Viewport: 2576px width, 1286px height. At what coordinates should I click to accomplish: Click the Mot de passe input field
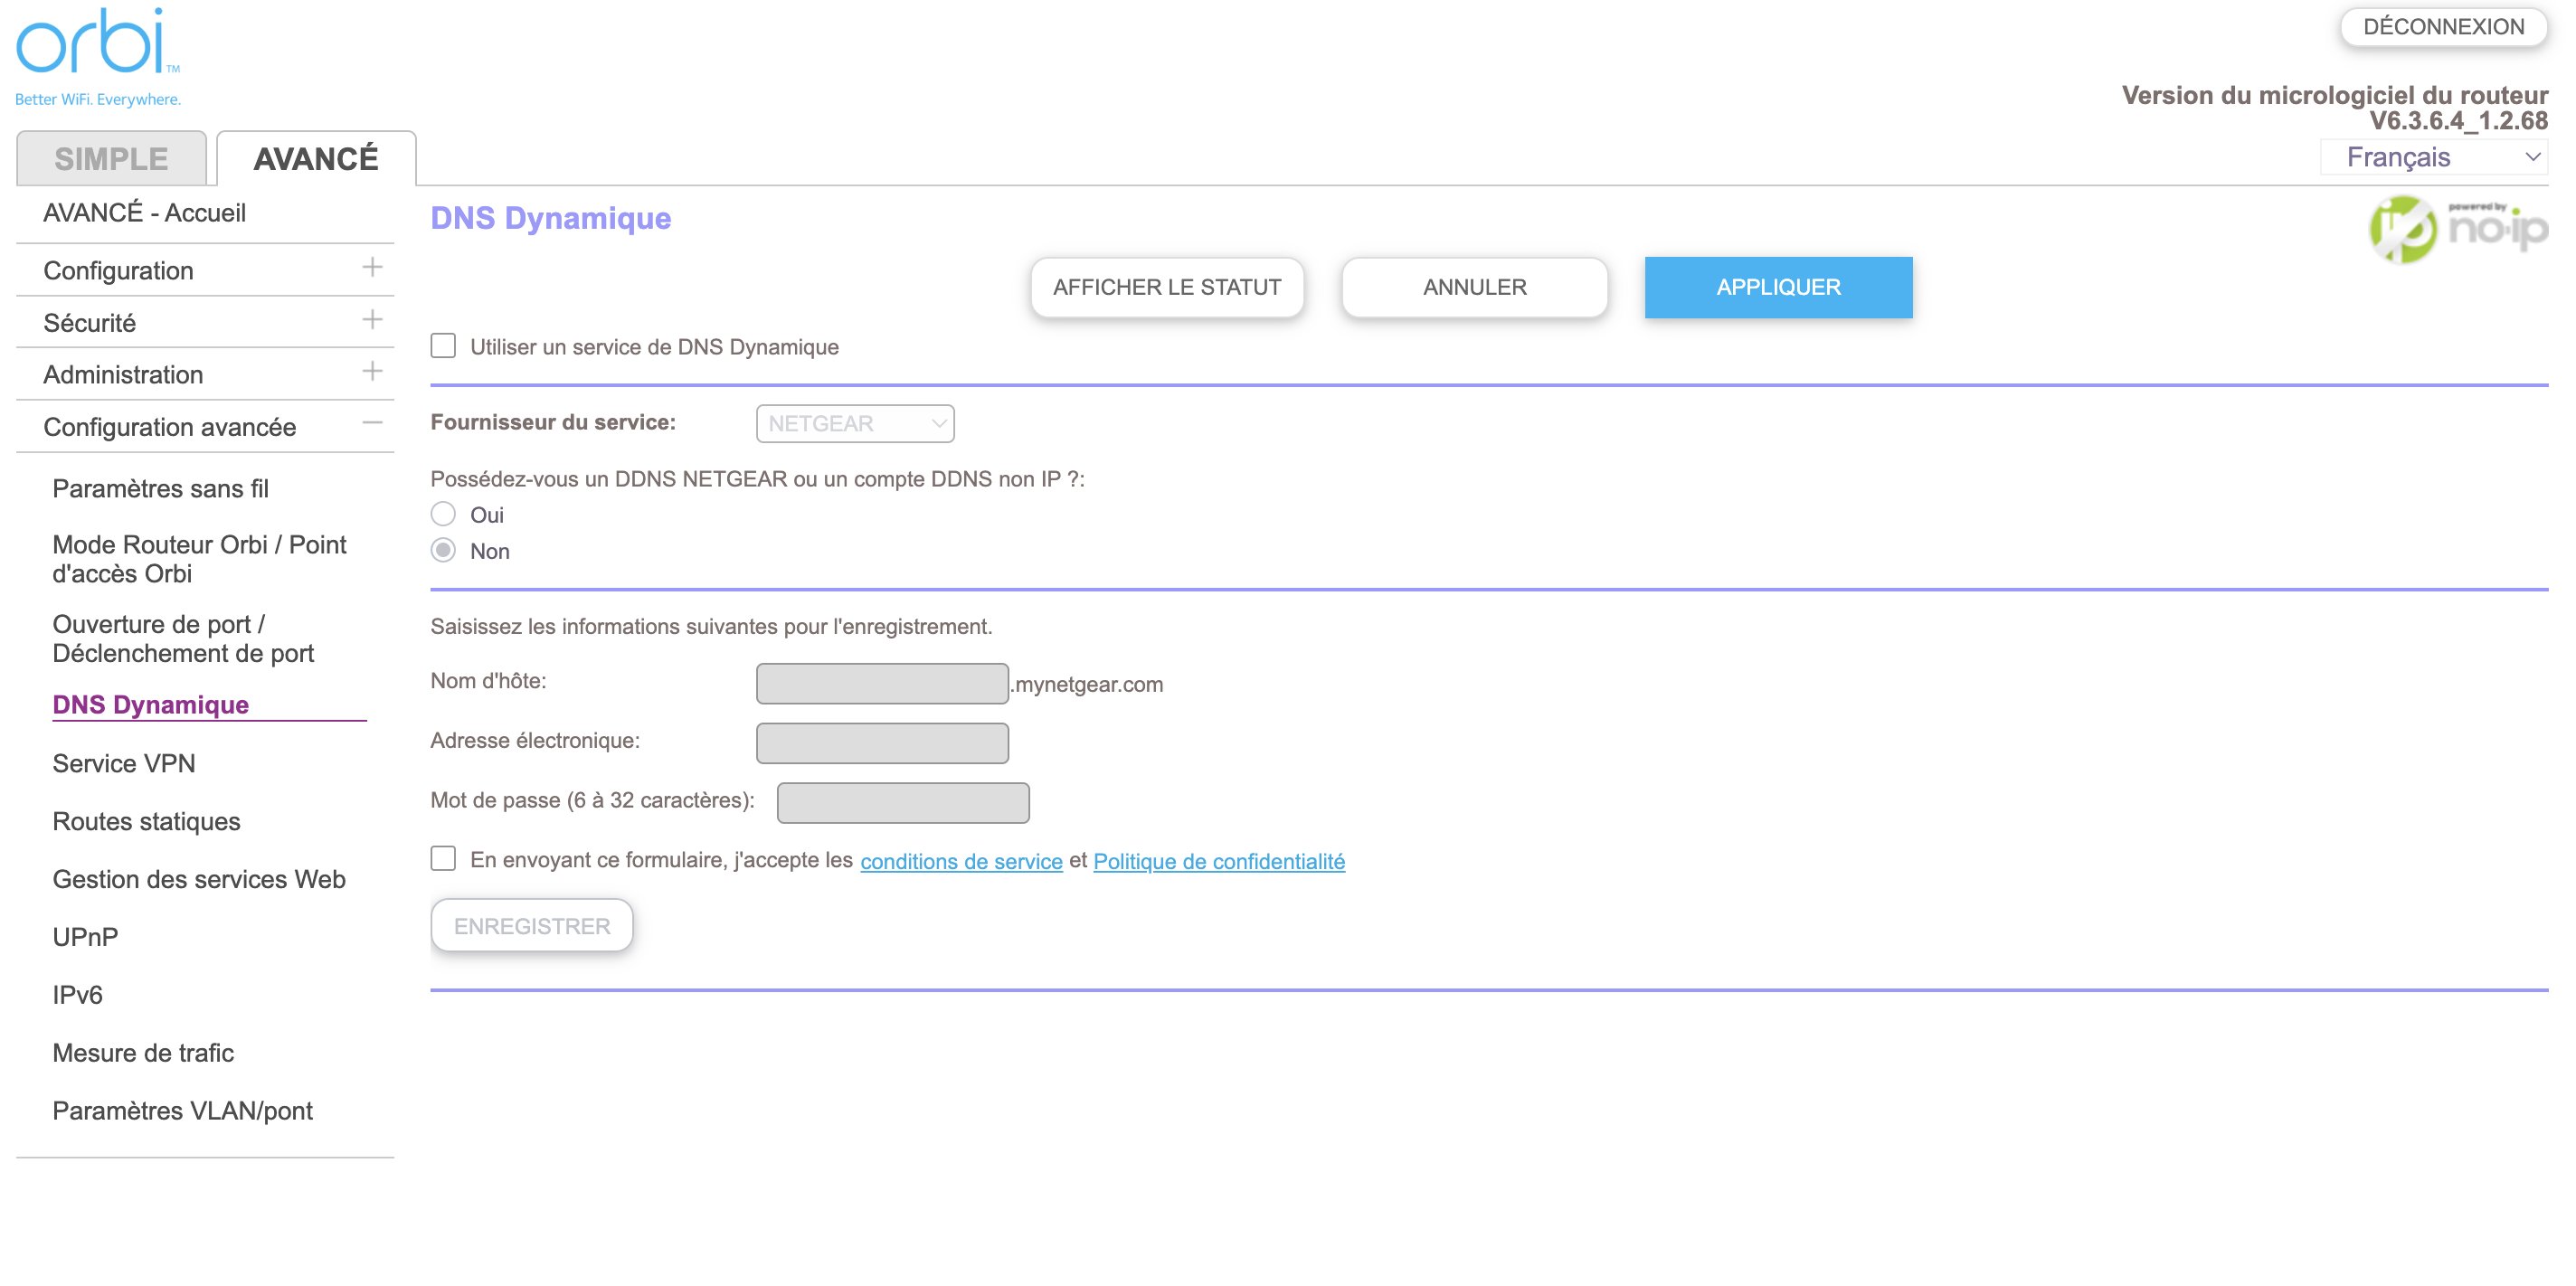pos(903,803)
